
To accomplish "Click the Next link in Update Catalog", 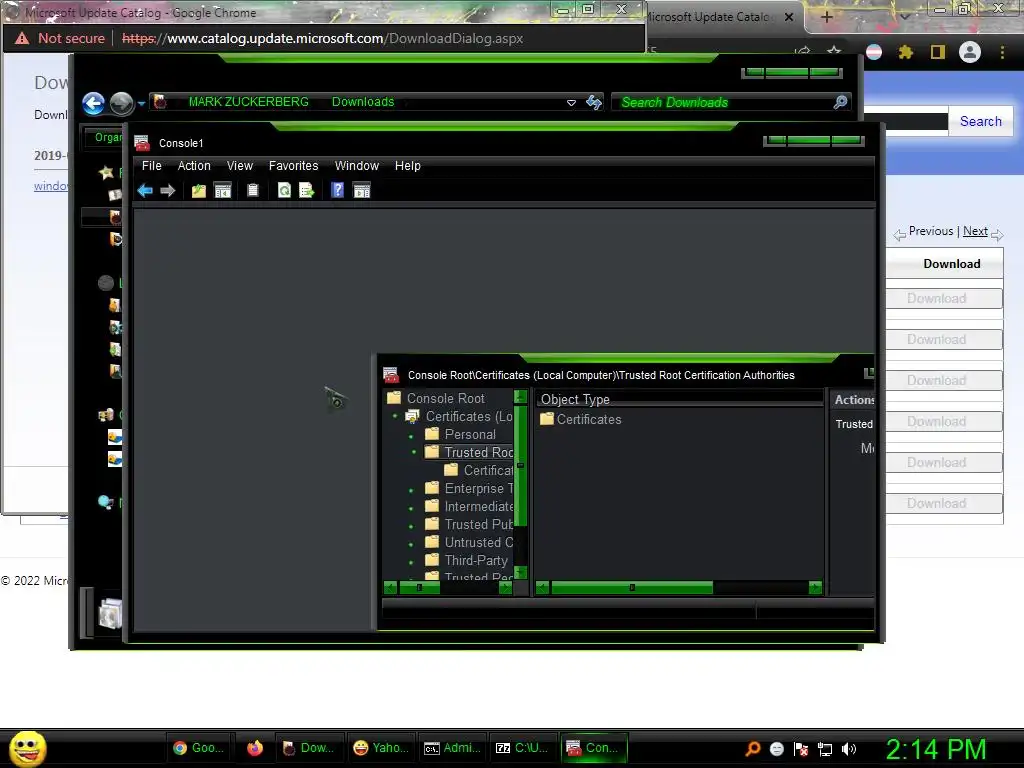I will pos(975,231).
